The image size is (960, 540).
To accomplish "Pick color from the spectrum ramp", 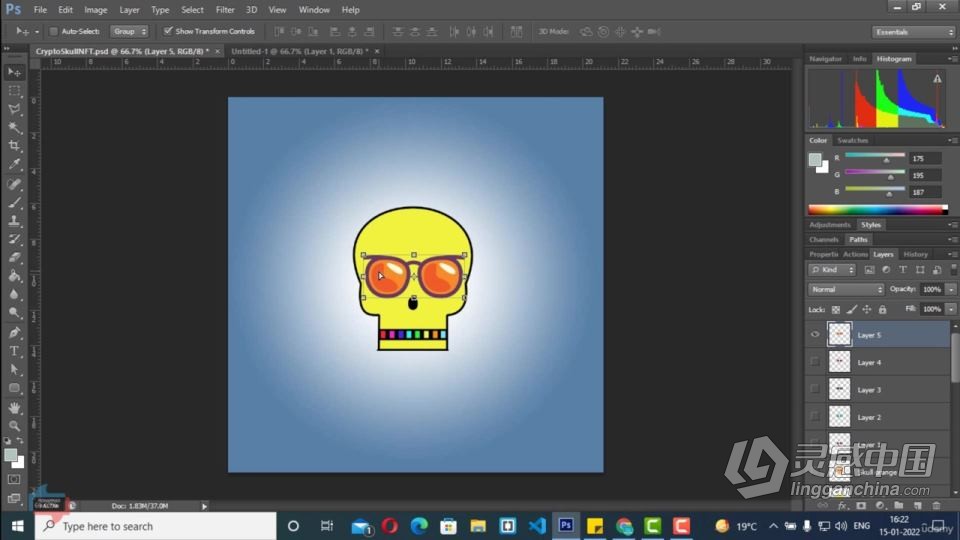I will [x=878, y=209].
